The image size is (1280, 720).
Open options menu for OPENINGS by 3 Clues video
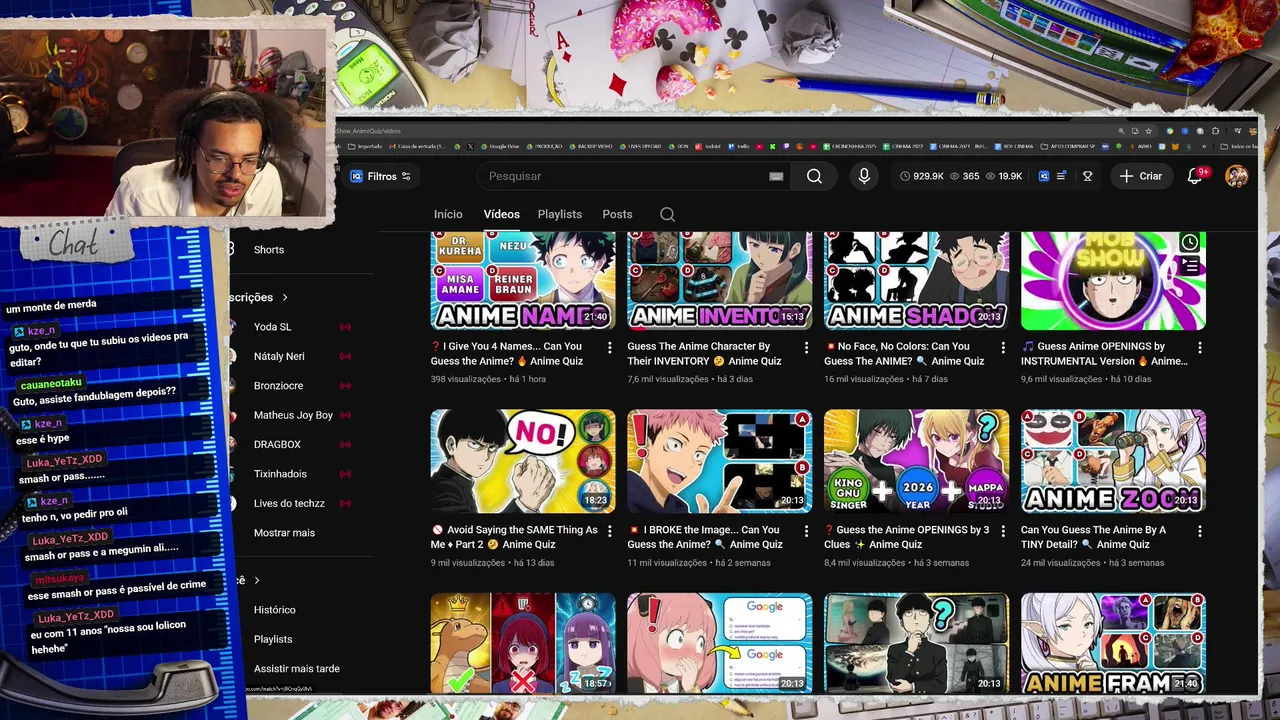click(1003, 530)
